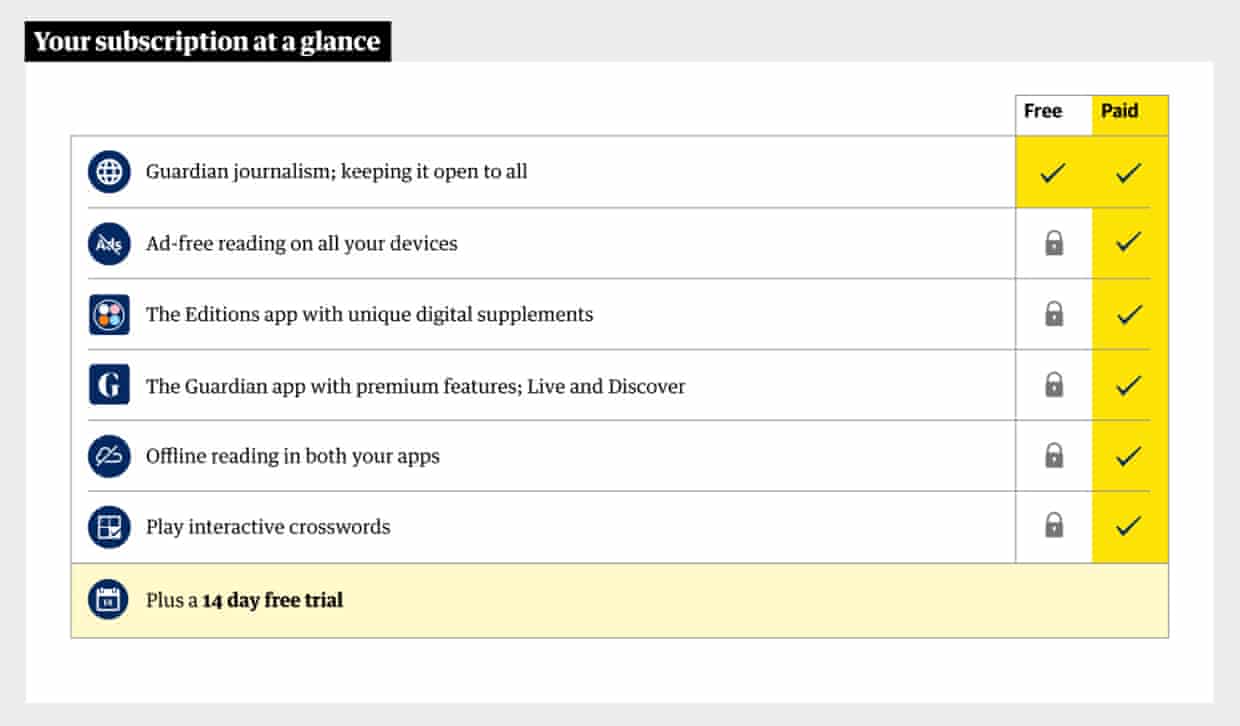The image size is (1240, 726).
Task: Click the Guardian app G logo icon
Action: [109, 385]
